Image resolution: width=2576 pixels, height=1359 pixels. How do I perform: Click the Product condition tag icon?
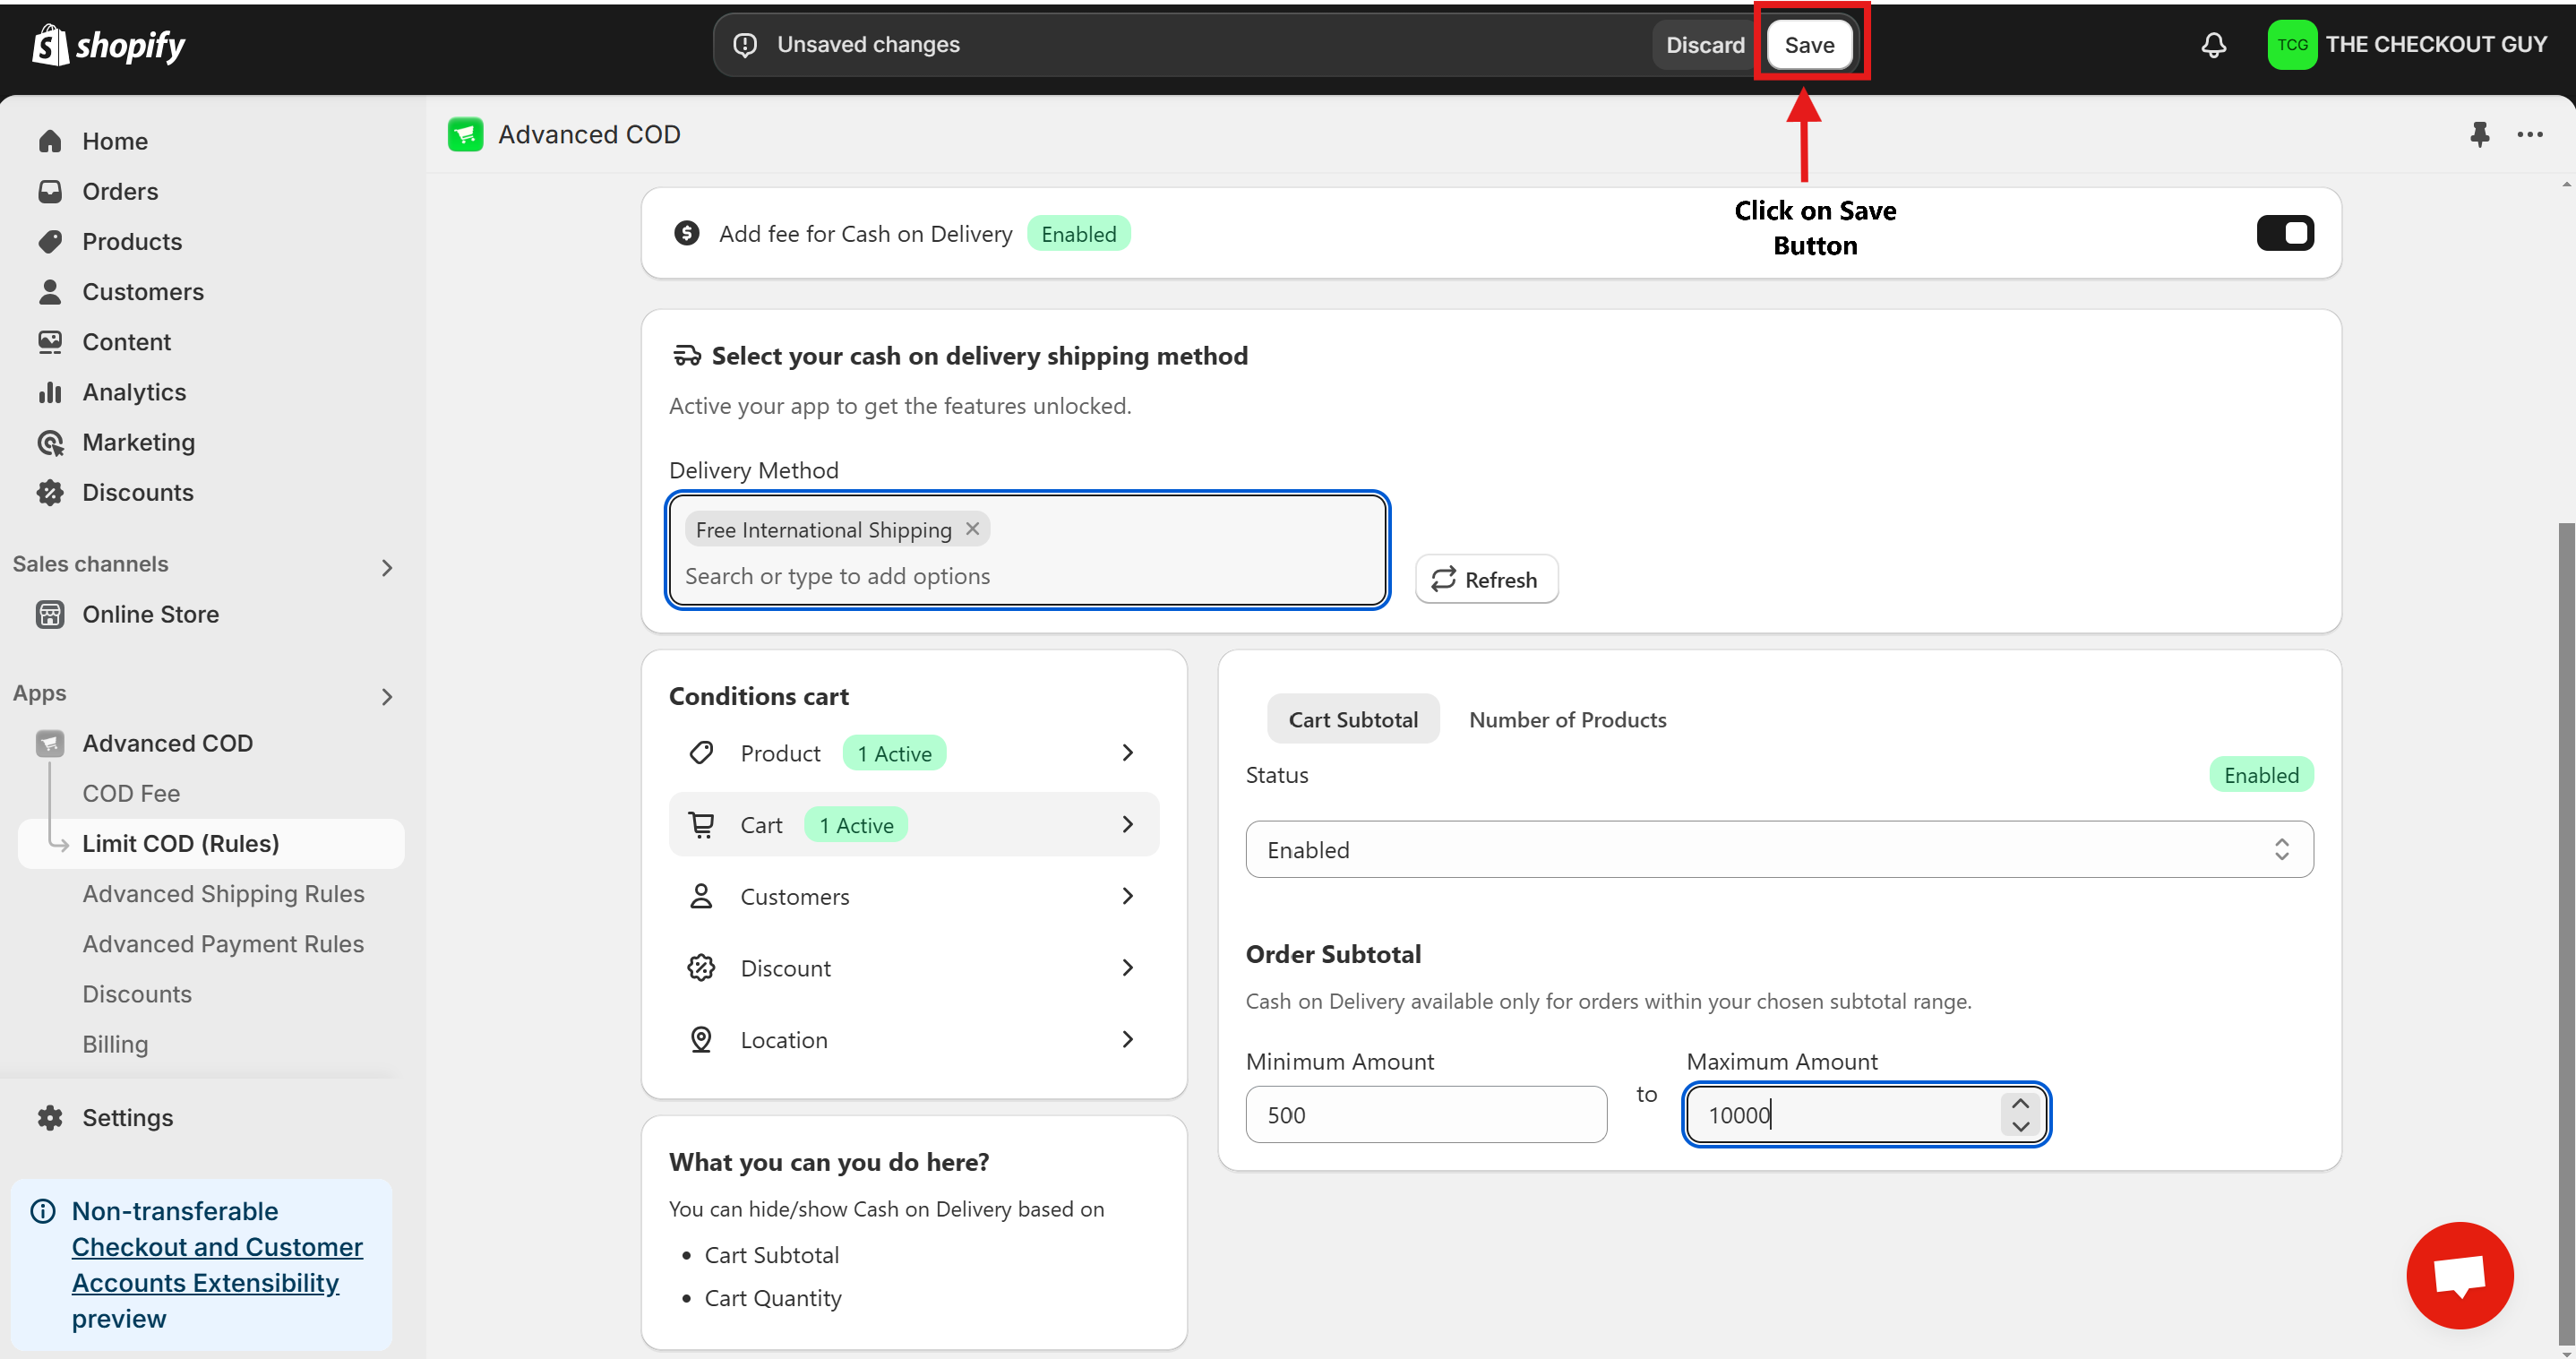pyautogui.click(x=701, y=752)
